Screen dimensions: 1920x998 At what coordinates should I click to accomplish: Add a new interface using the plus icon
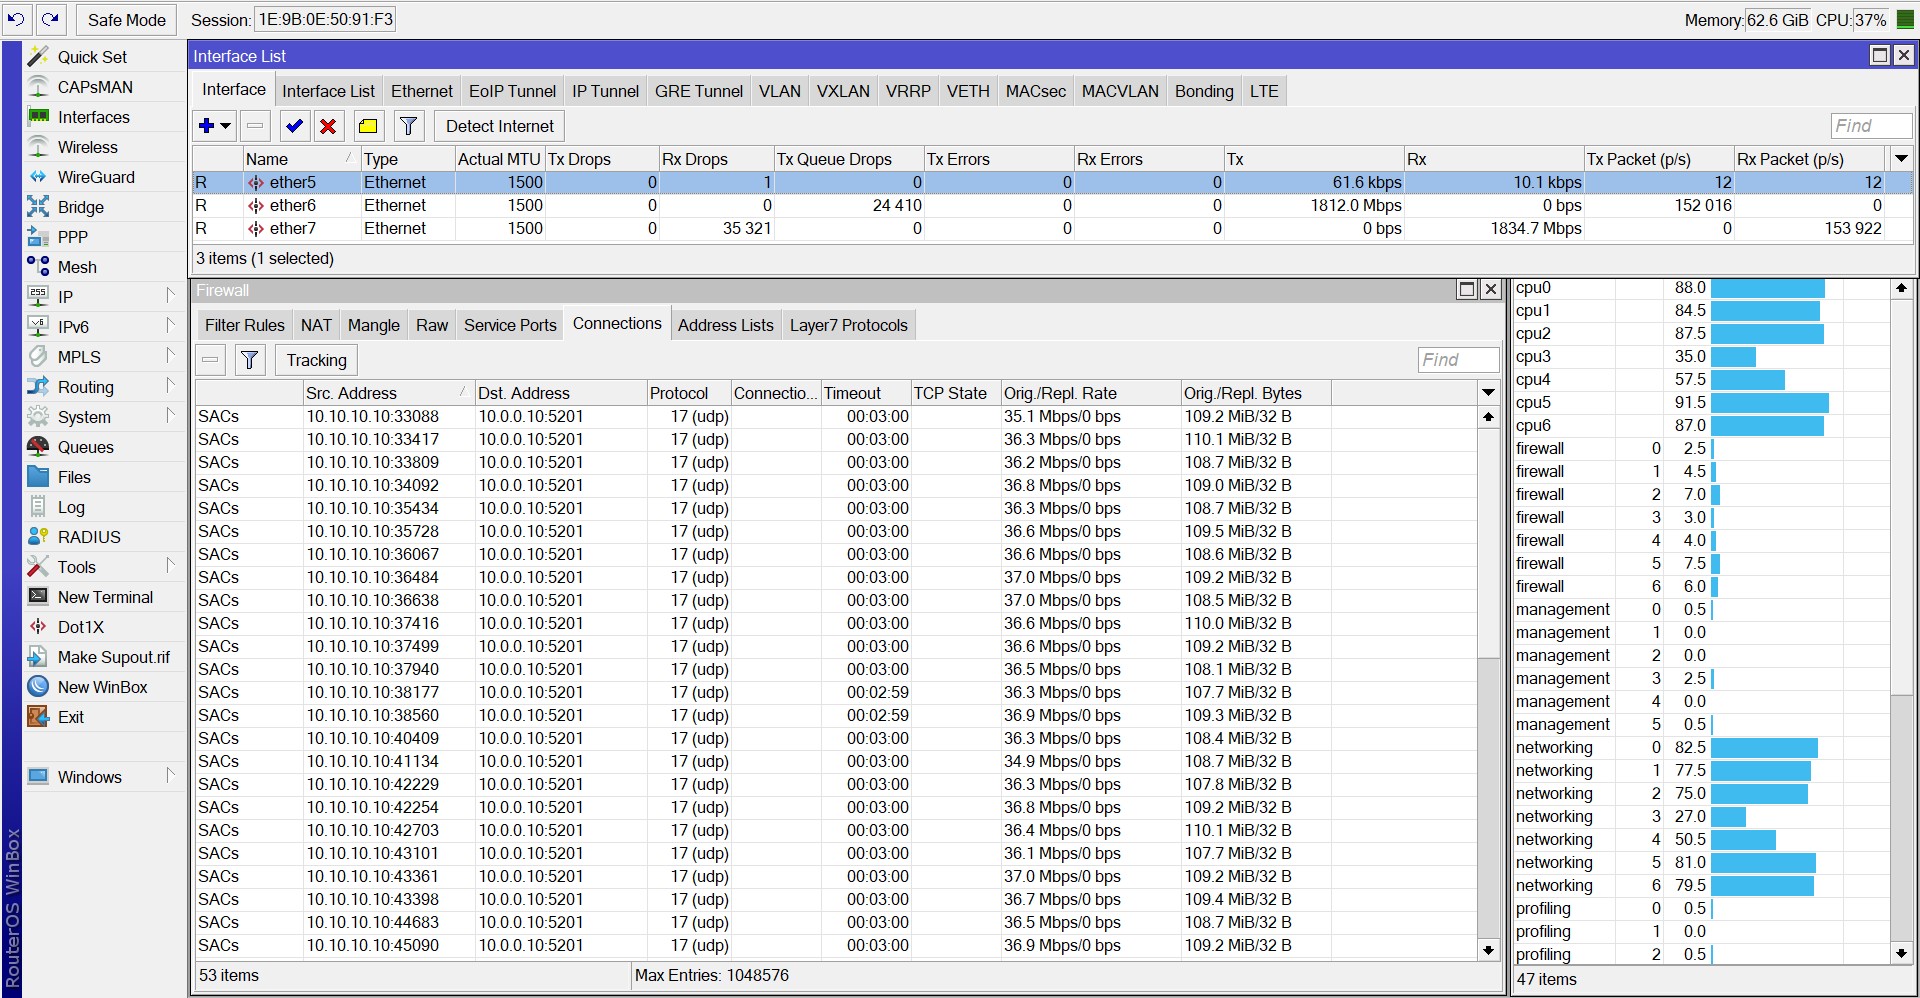[207, 125]
